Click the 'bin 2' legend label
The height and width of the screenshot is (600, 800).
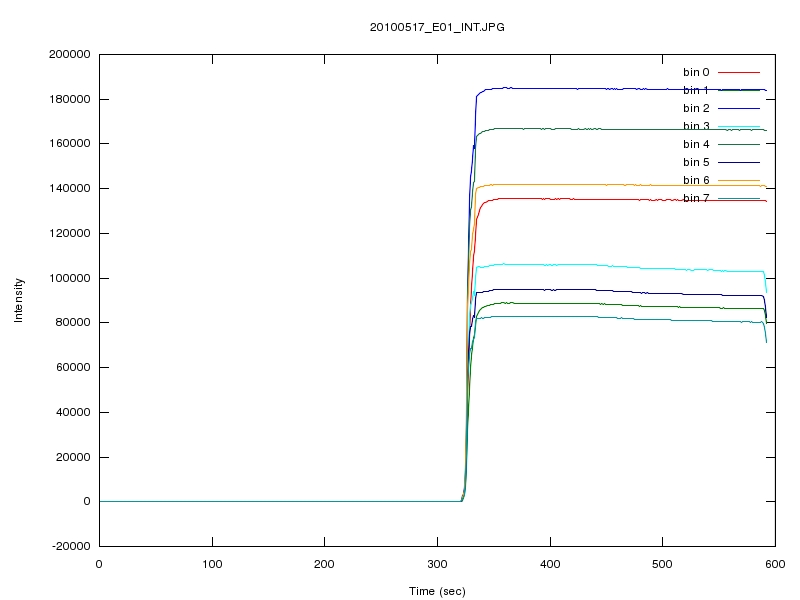click(696, 108)
